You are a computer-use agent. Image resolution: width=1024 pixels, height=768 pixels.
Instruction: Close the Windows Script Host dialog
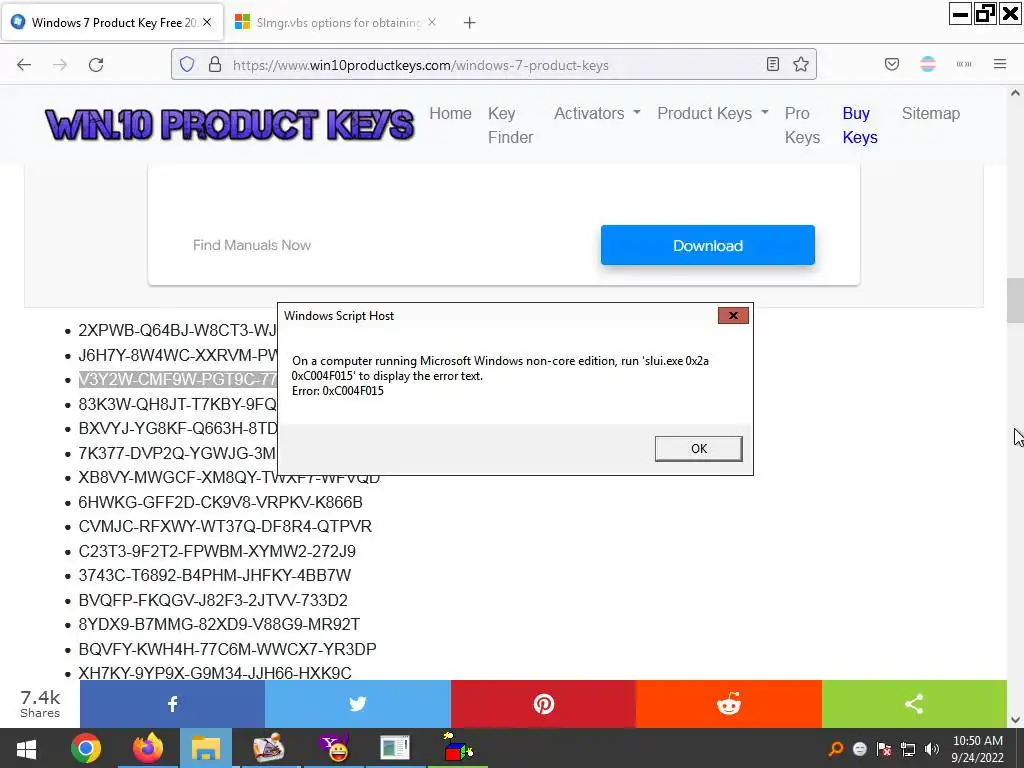(x=733, y=316)
